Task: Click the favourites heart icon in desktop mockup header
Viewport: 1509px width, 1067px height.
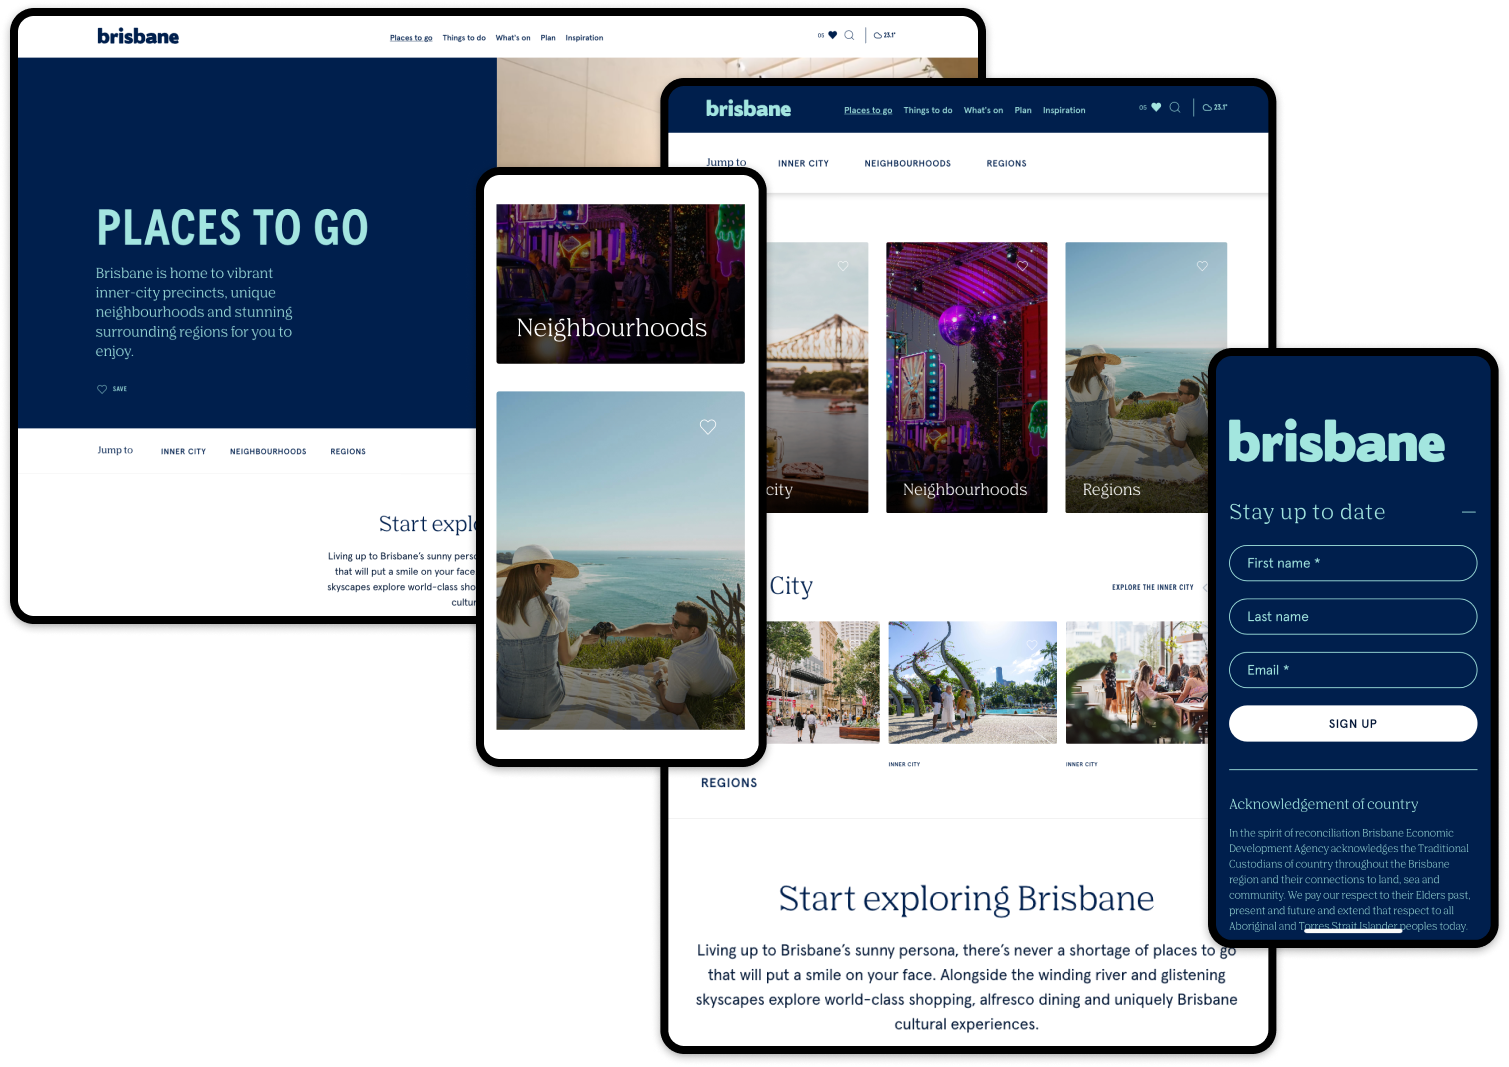Action: (832, 35)
